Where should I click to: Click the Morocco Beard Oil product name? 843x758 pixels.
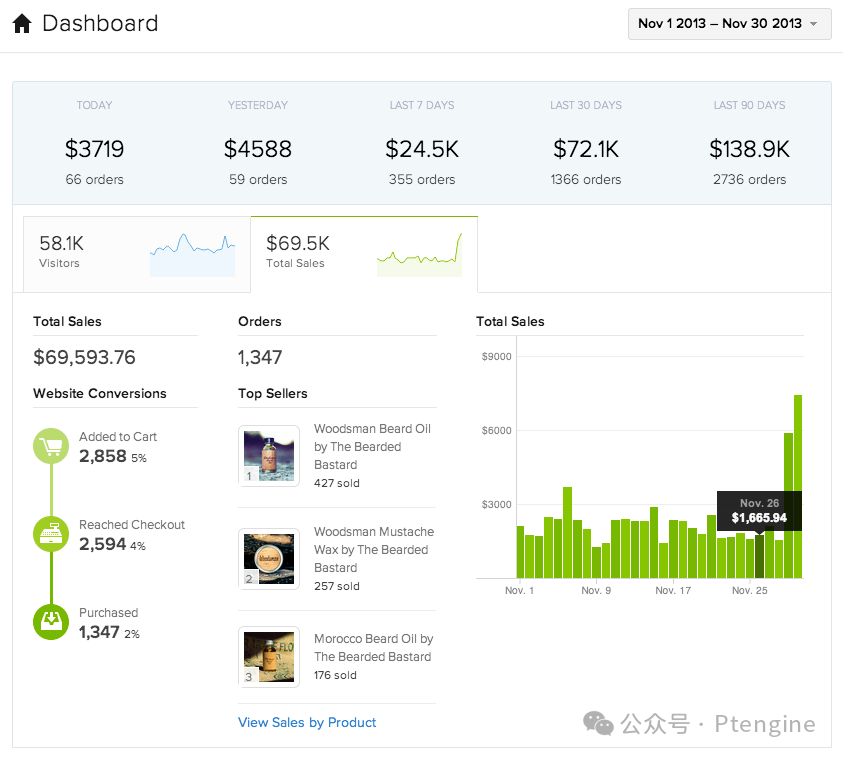(372, 647)
